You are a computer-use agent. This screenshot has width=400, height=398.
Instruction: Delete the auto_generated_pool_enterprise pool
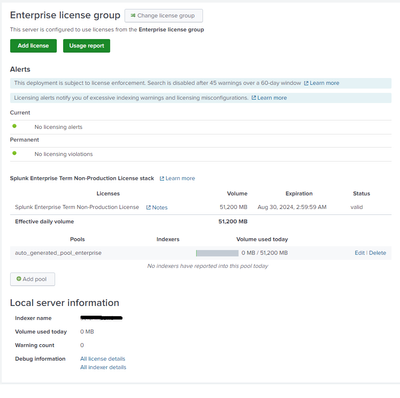pyautogui.click(x=377, y=253)
